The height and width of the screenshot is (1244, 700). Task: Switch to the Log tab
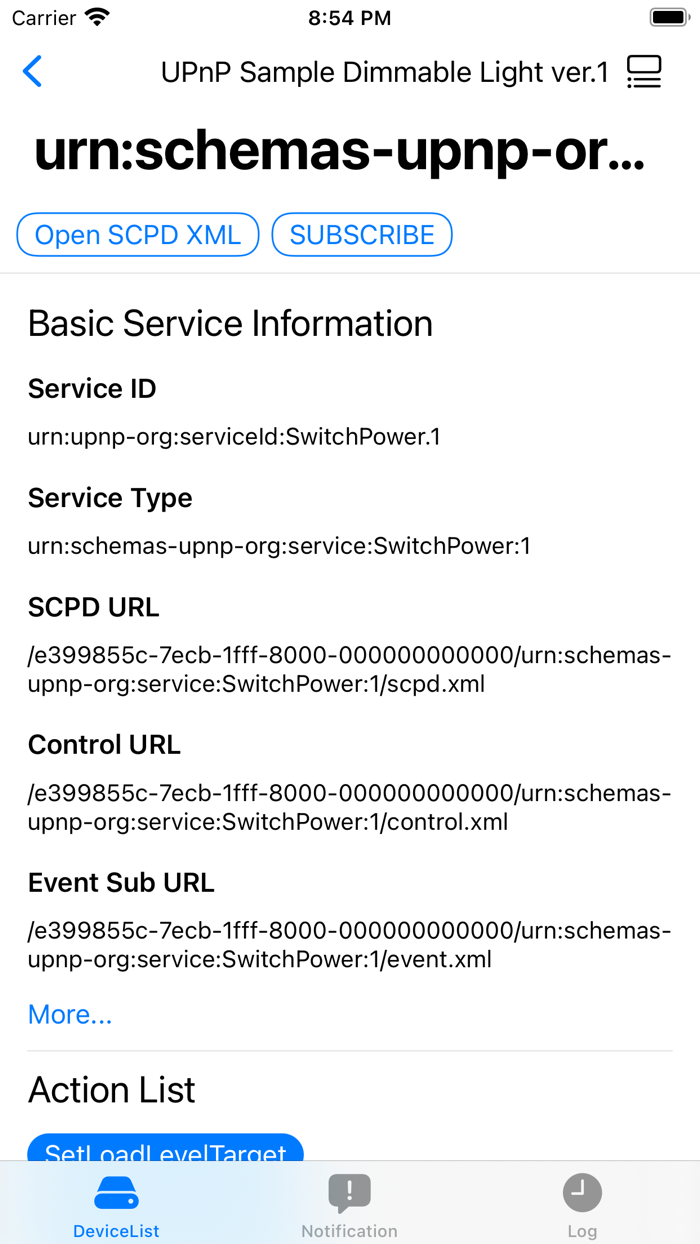pyautogui.click(x=582, y=1203)
